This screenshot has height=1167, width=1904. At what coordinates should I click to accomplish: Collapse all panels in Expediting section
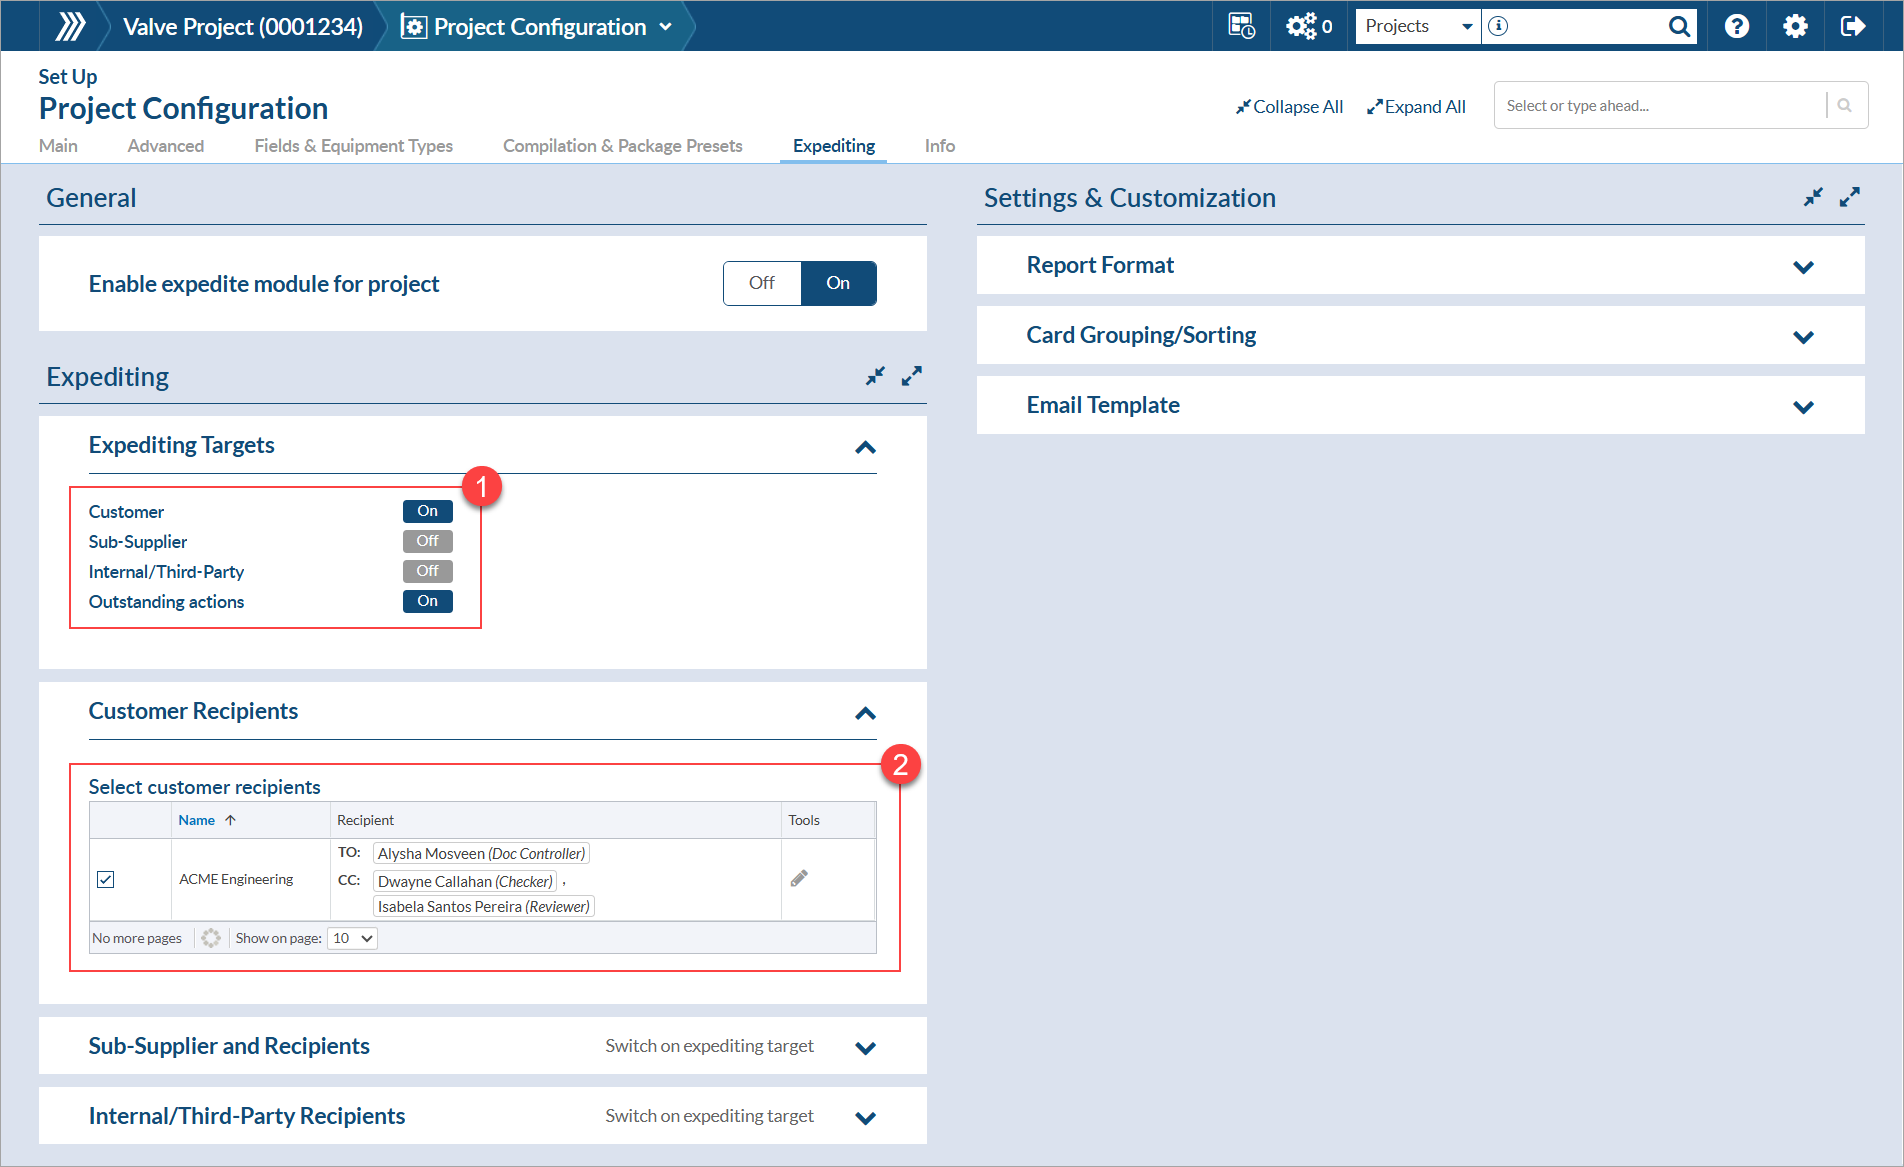tap(875, 376)
